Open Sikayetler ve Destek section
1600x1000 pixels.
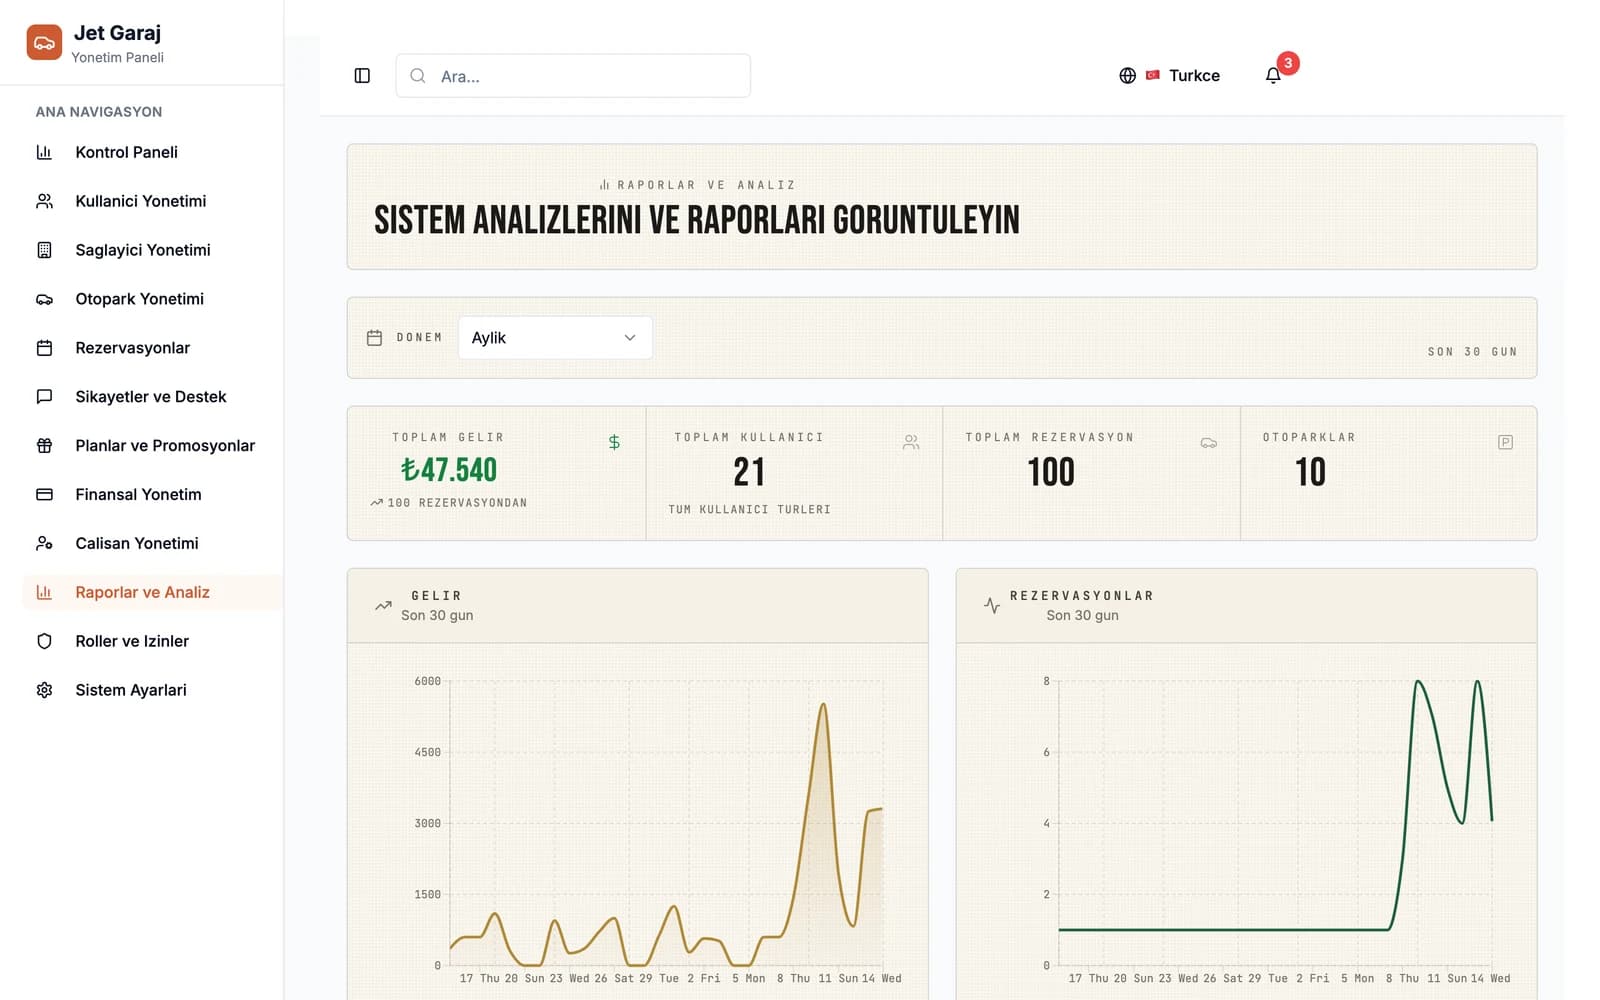pos(152,397)
